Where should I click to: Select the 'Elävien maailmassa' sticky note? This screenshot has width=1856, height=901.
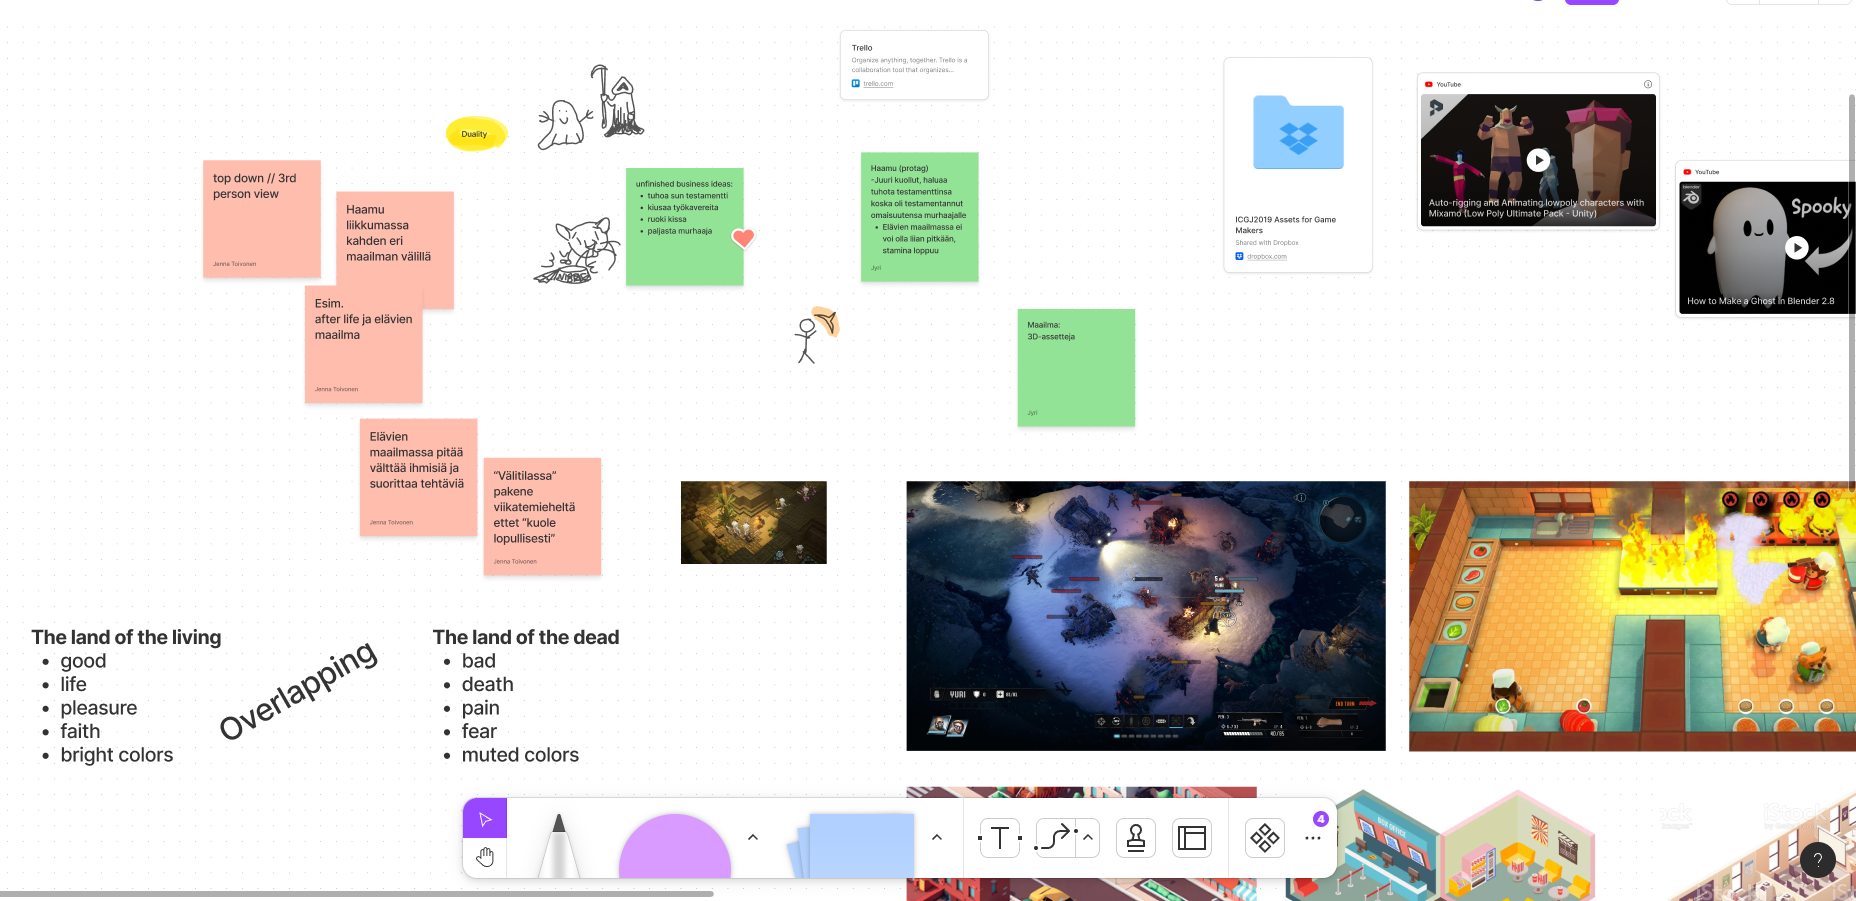point(418,477)
